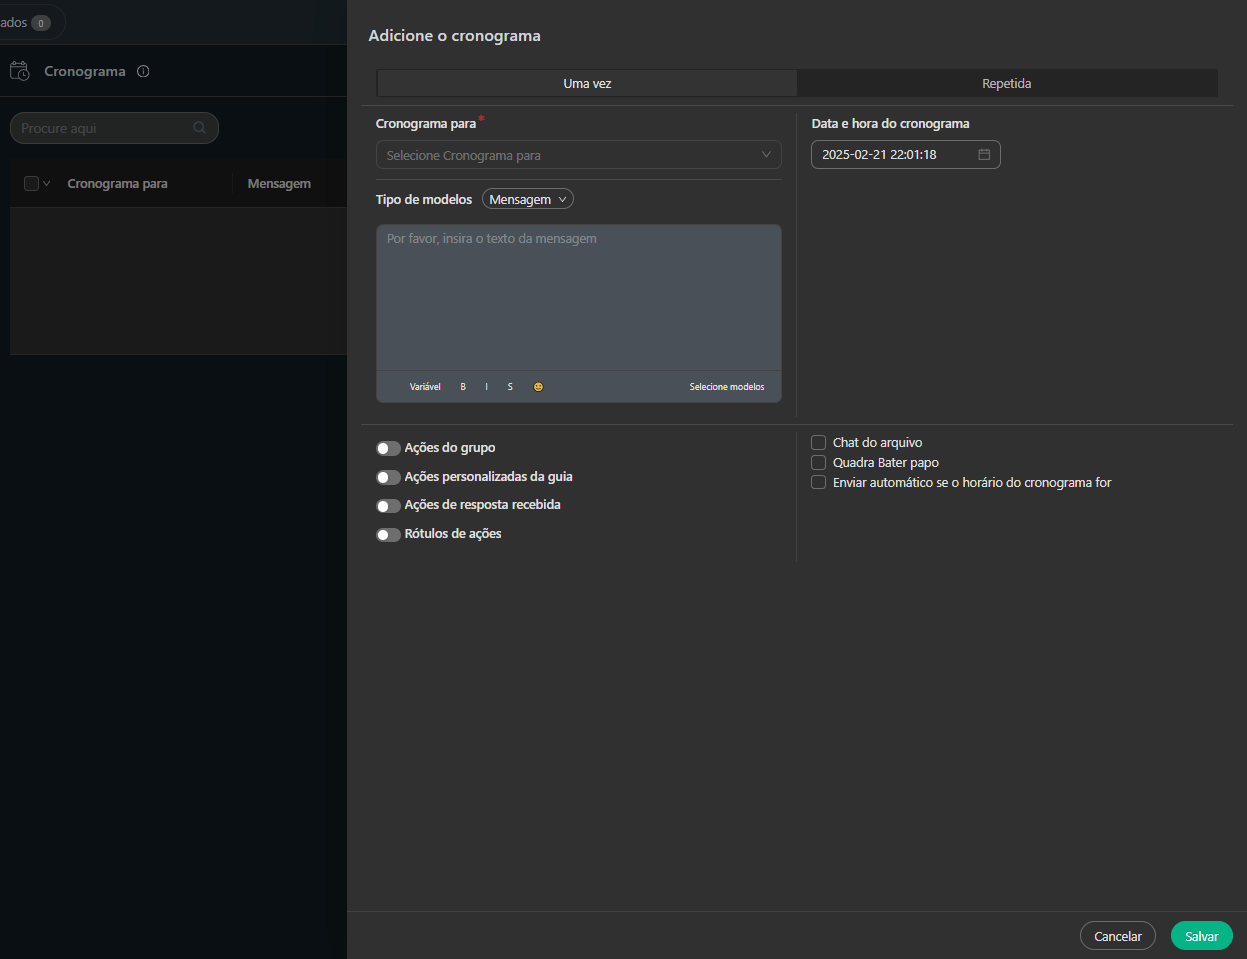
Task: Click the italic (I) formatting icon
Action: click(x=487, y=387)
